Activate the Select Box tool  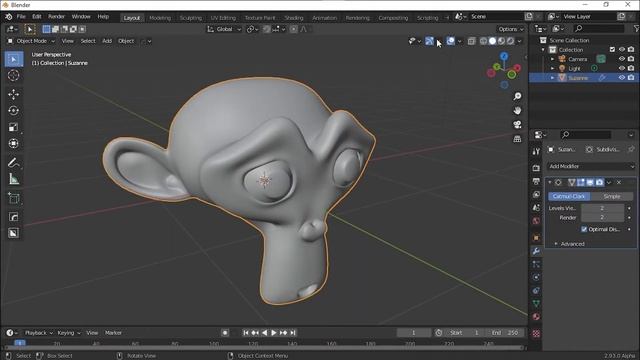[13, 60]
